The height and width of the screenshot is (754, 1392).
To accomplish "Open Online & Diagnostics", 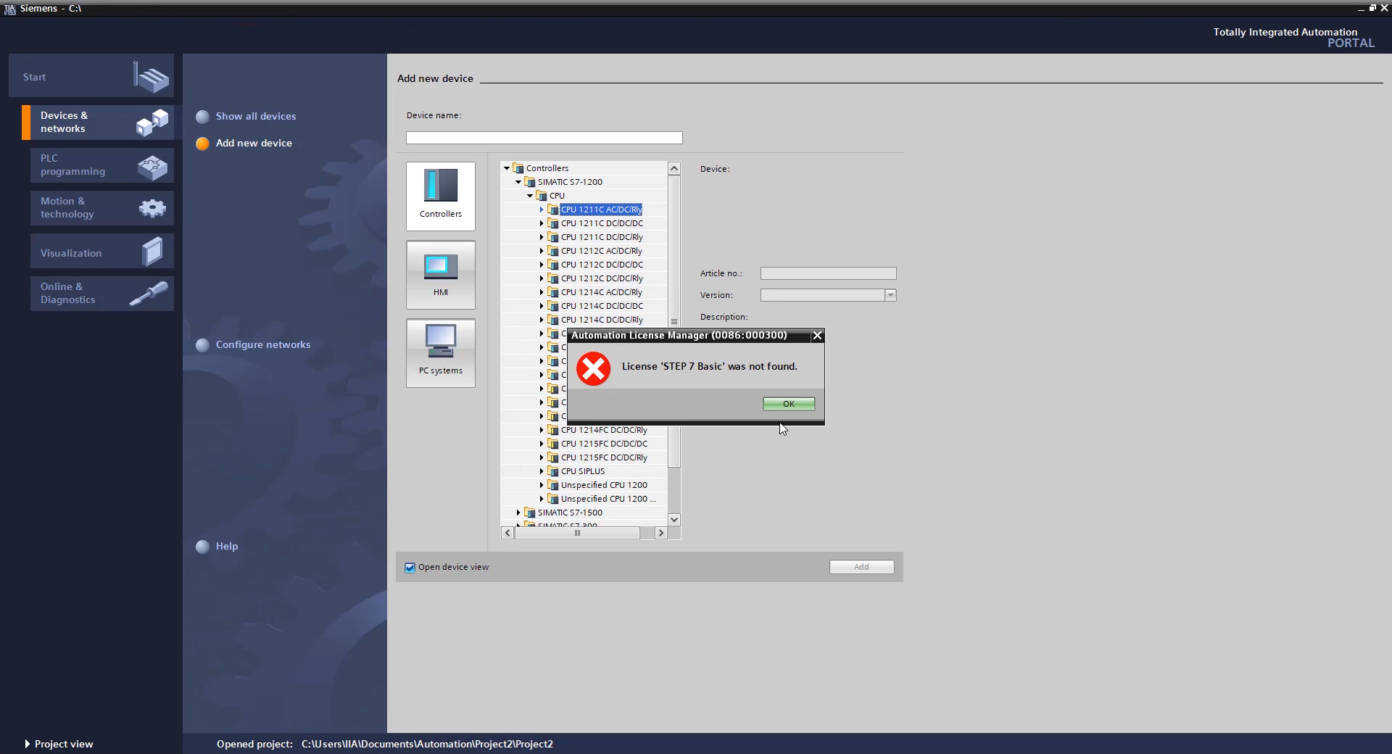I will tap(91, 293).
